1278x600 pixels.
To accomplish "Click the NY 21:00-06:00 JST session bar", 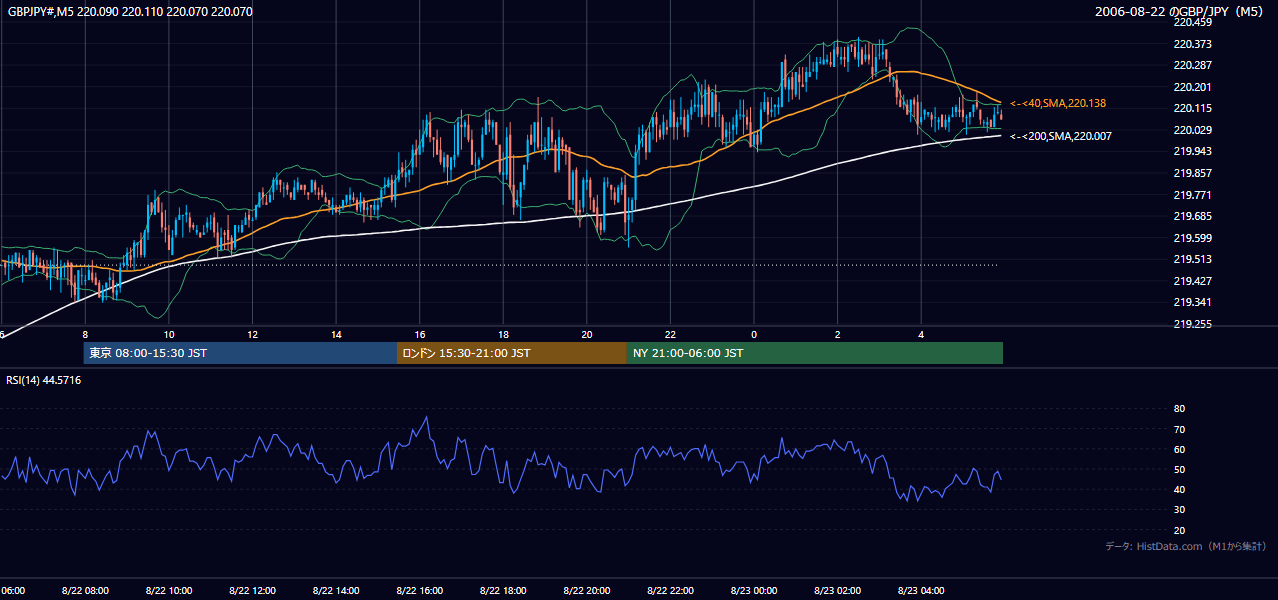I will (x=815, y=353).
